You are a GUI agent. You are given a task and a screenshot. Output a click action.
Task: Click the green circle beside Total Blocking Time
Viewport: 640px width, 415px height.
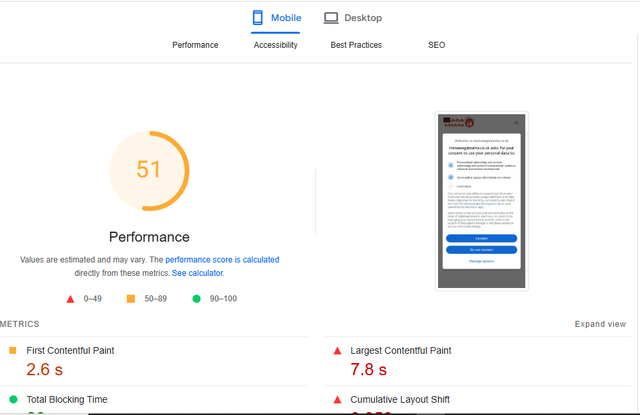coord(13,399)
